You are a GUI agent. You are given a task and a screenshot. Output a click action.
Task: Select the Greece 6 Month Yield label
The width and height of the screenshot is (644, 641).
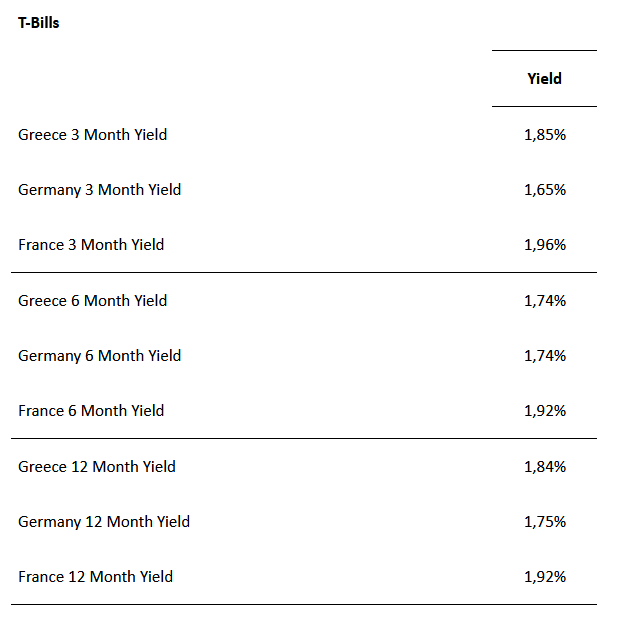(92, 301)
